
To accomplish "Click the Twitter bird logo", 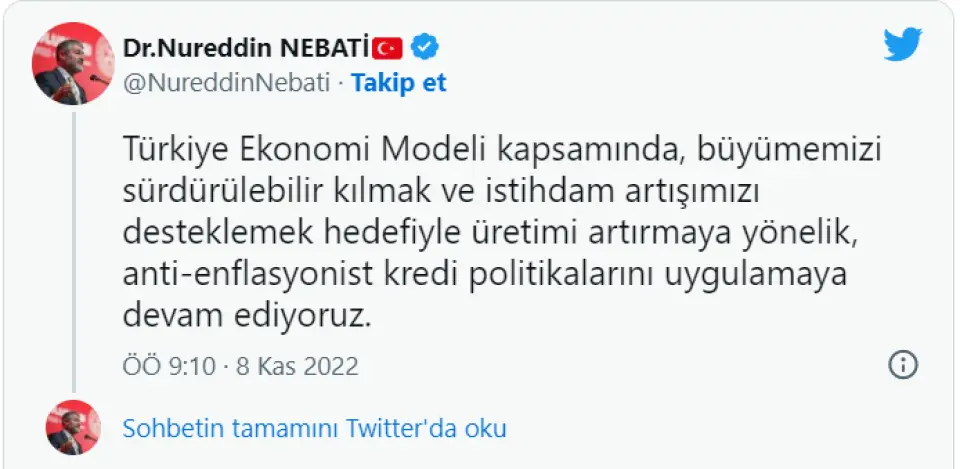I will [903, 45].
